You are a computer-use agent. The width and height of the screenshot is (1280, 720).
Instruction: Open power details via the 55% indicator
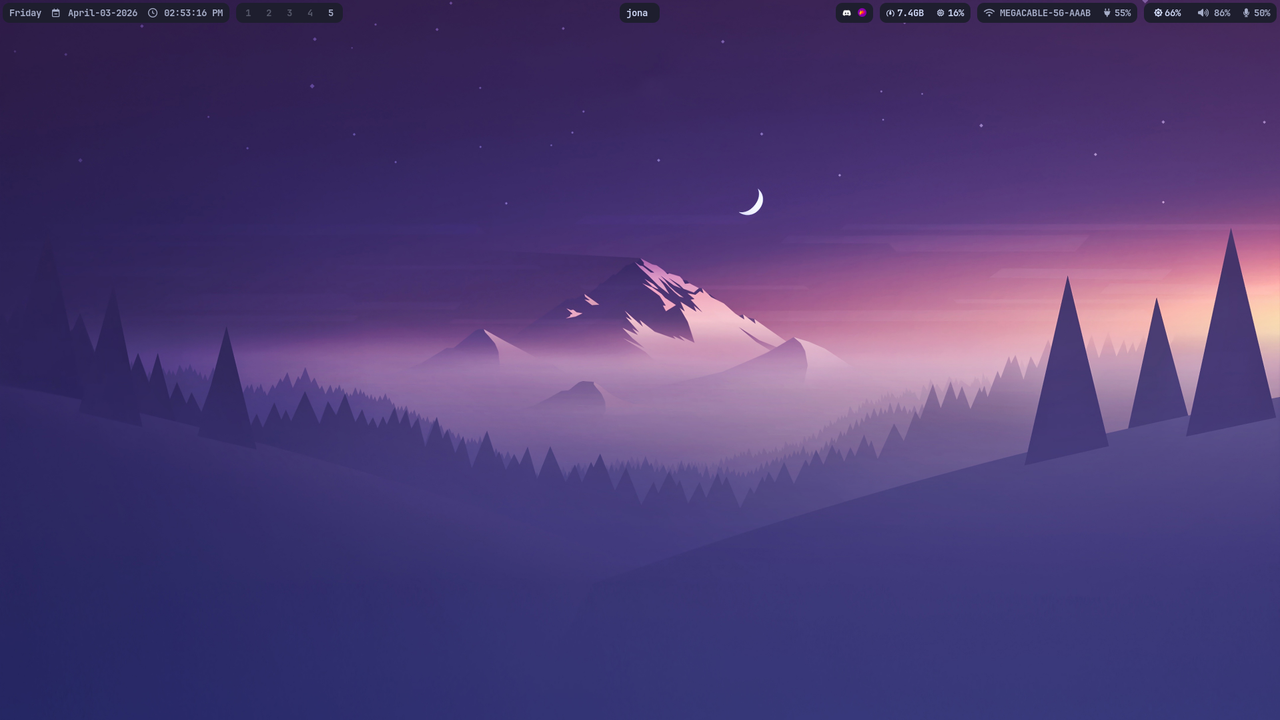1122,13
